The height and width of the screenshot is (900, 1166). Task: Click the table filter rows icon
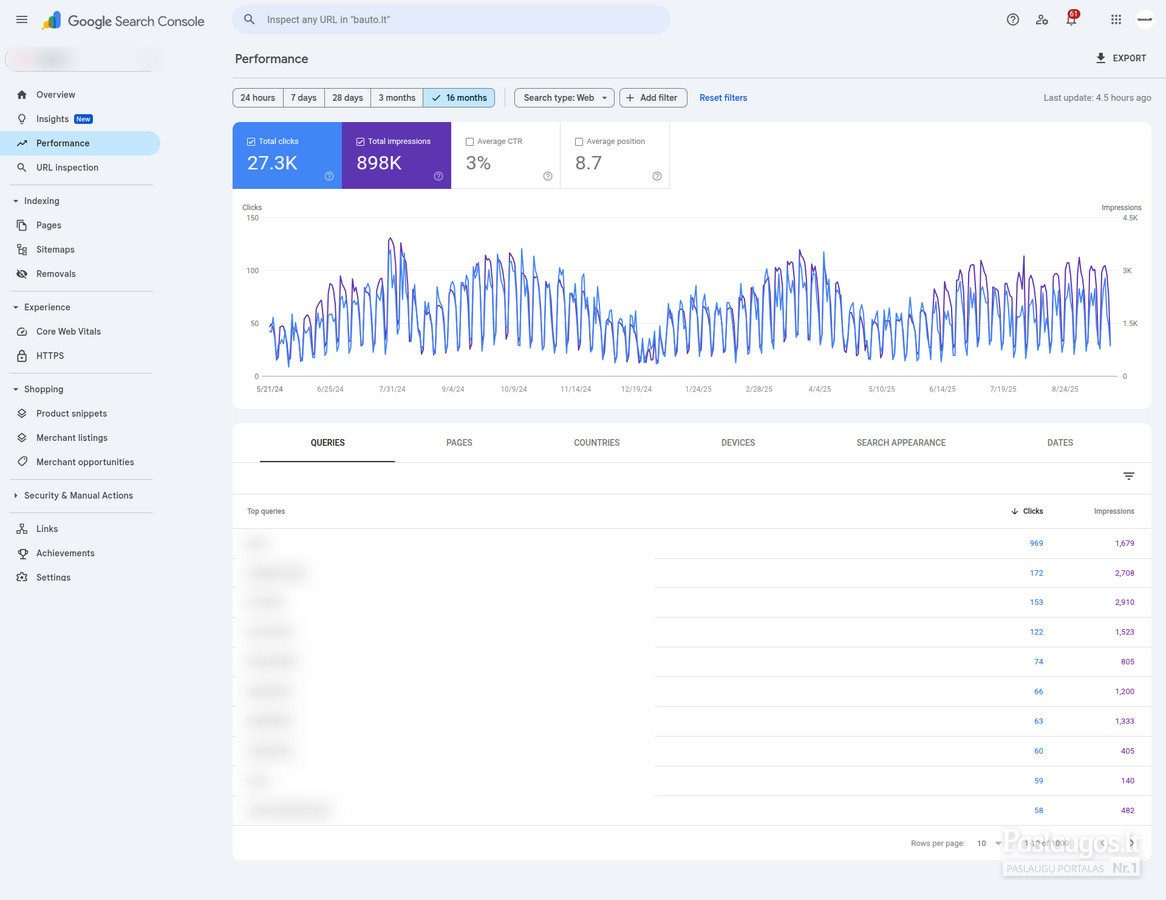(x=1128, y=476)
